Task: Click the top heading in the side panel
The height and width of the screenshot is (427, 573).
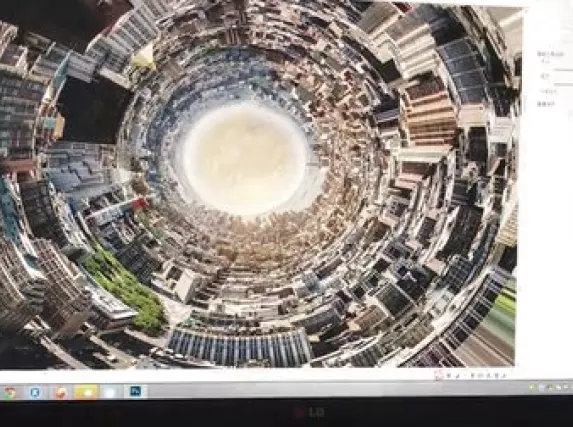Action: tap(550, 54)
